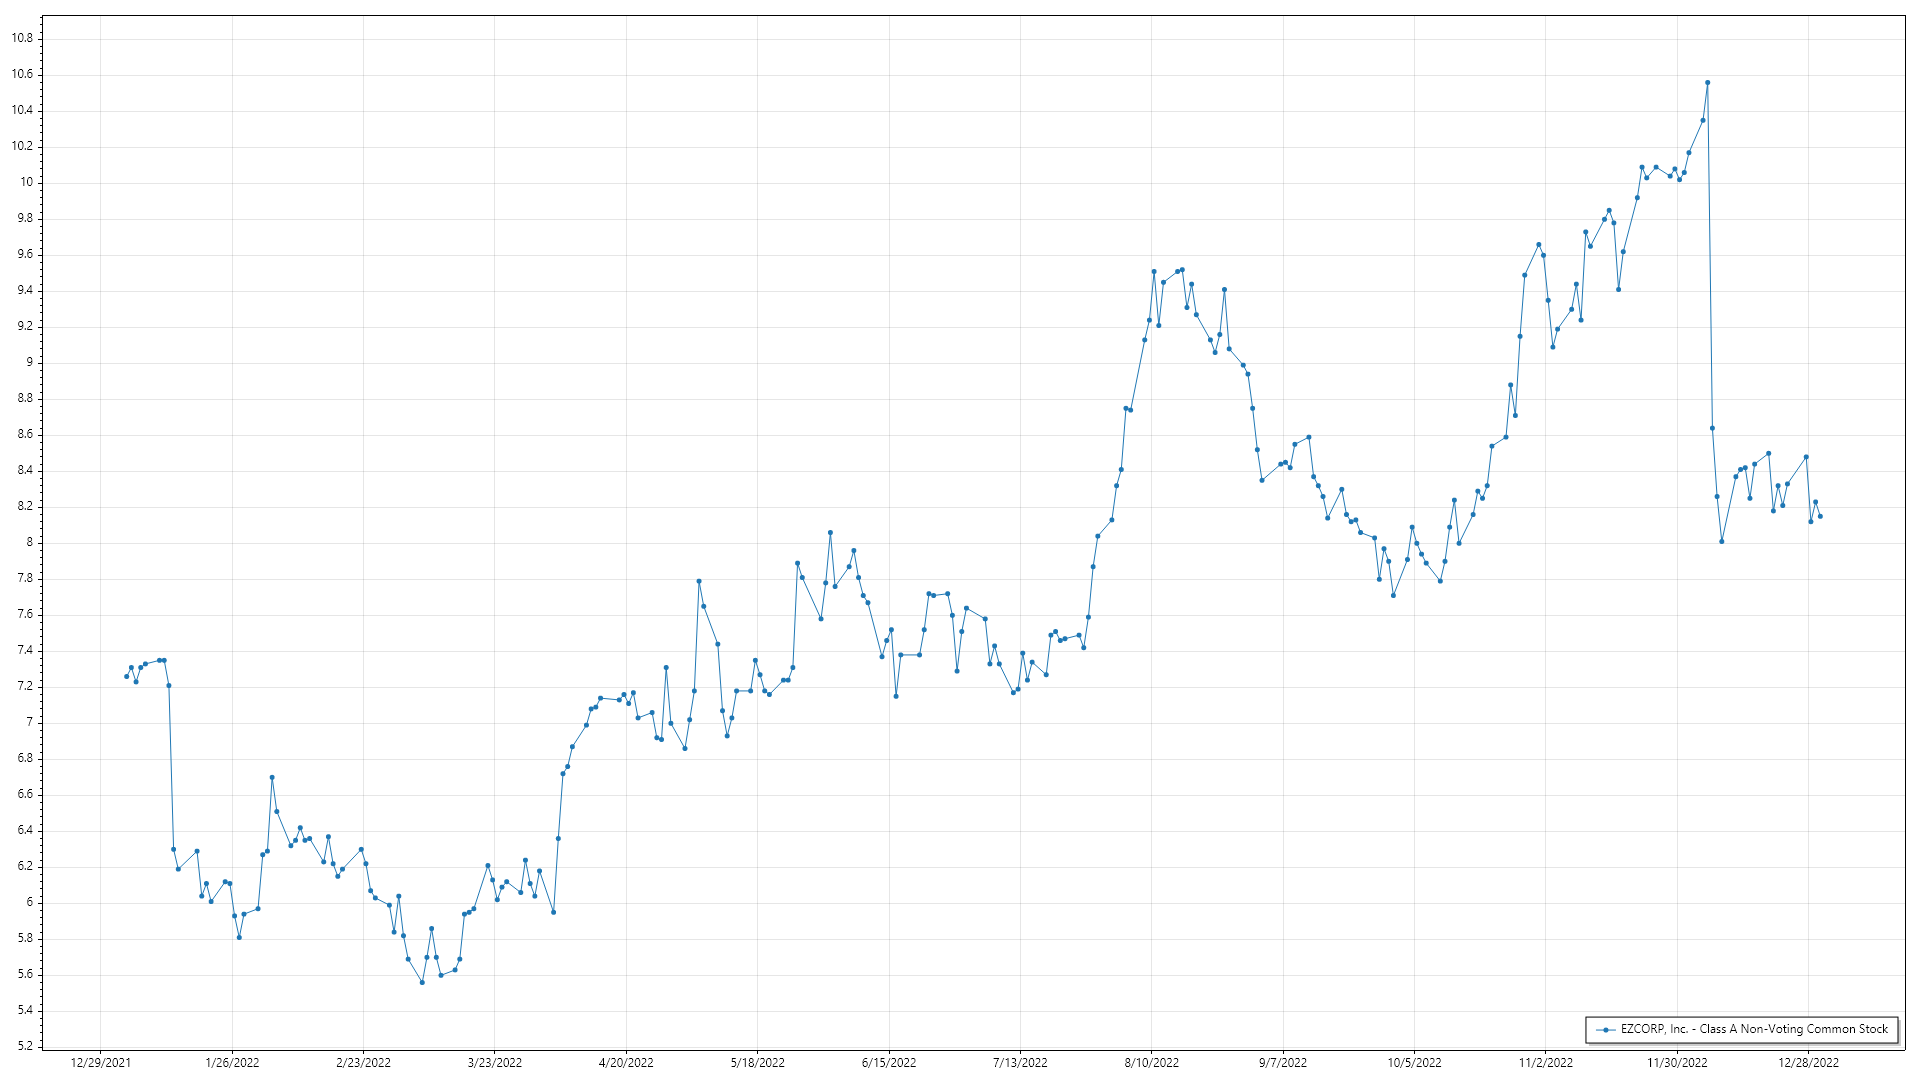Click the last data point of the series
The image size is (1920, 1080).
click(x=1820, y=516)
